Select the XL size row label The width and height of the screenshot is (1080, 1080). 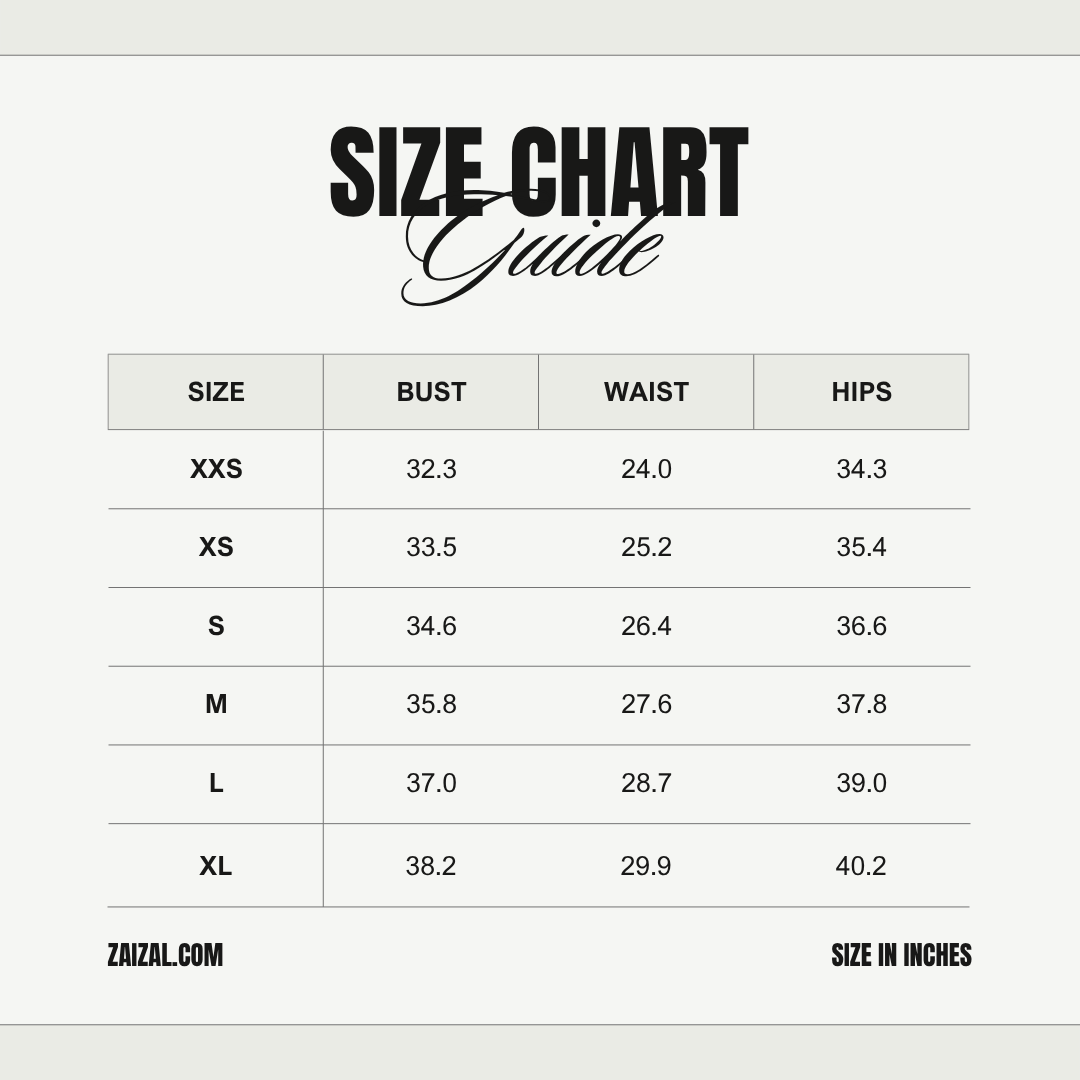pyautogui.click(x=216, y=866)
